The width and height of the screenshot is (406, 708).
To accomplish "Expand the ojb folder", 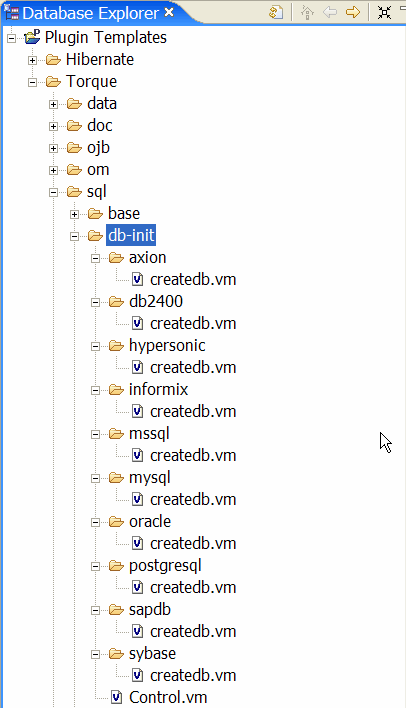I will click(53, 149).
